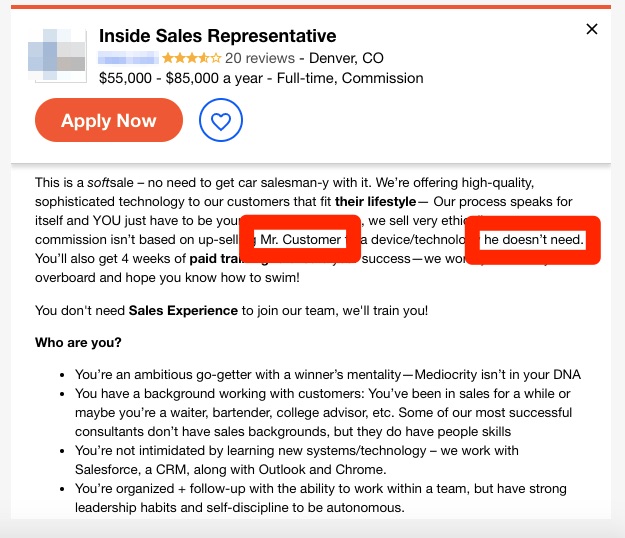The height and width of the screenshot is (538, 625).
Task: Close the job details panel
Action: tap(592, 29)
